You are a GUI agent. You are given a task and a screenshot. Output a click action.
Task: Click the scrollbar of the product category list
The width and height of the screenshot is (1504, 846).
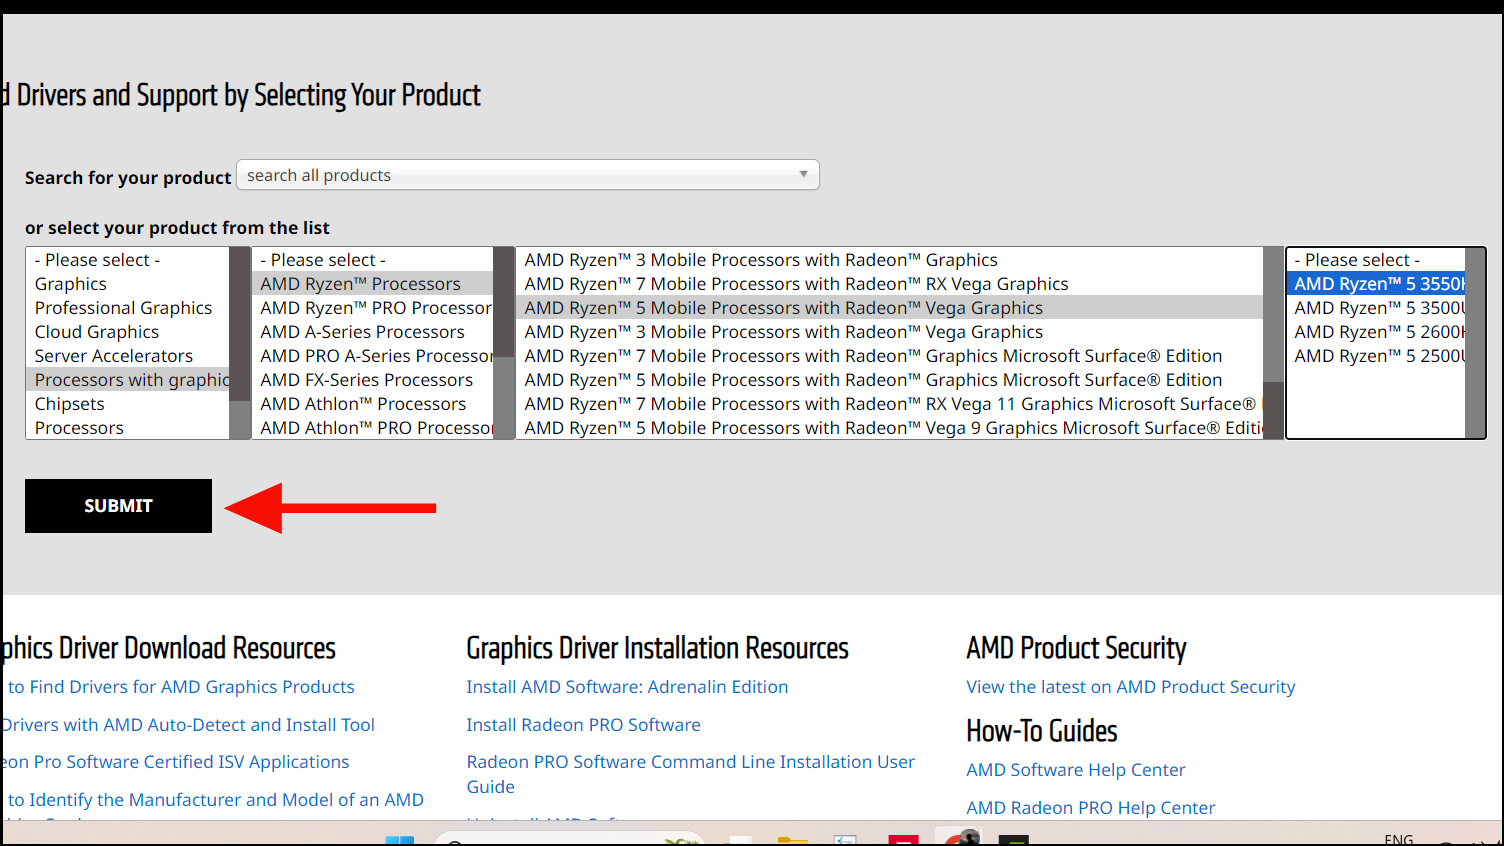[239, 343]
